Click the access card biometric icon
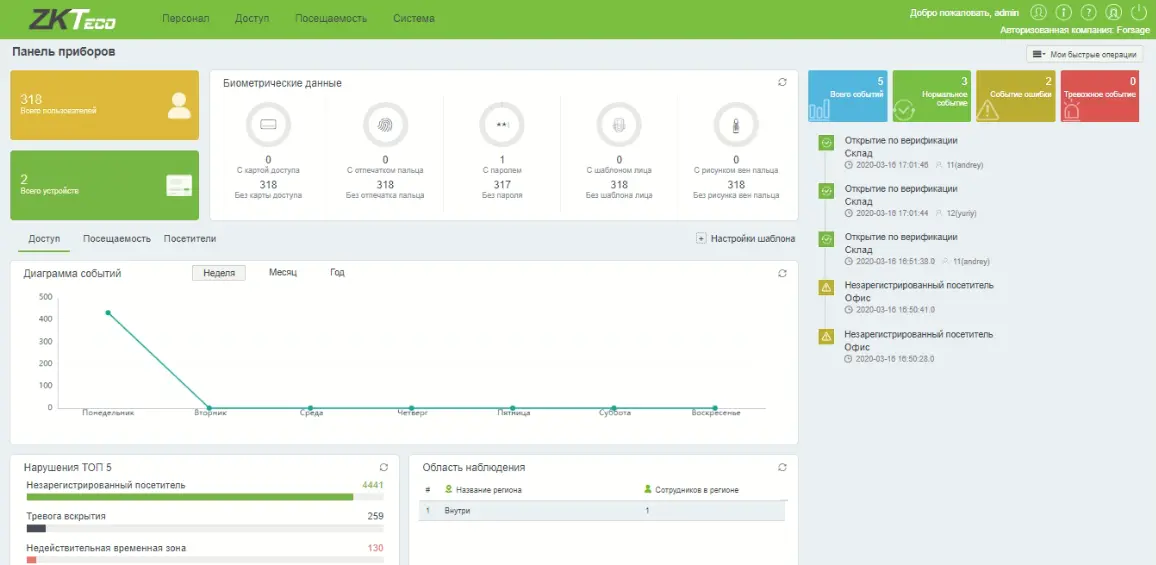Viewport: 1156px width, 565px height. point(268,125)
